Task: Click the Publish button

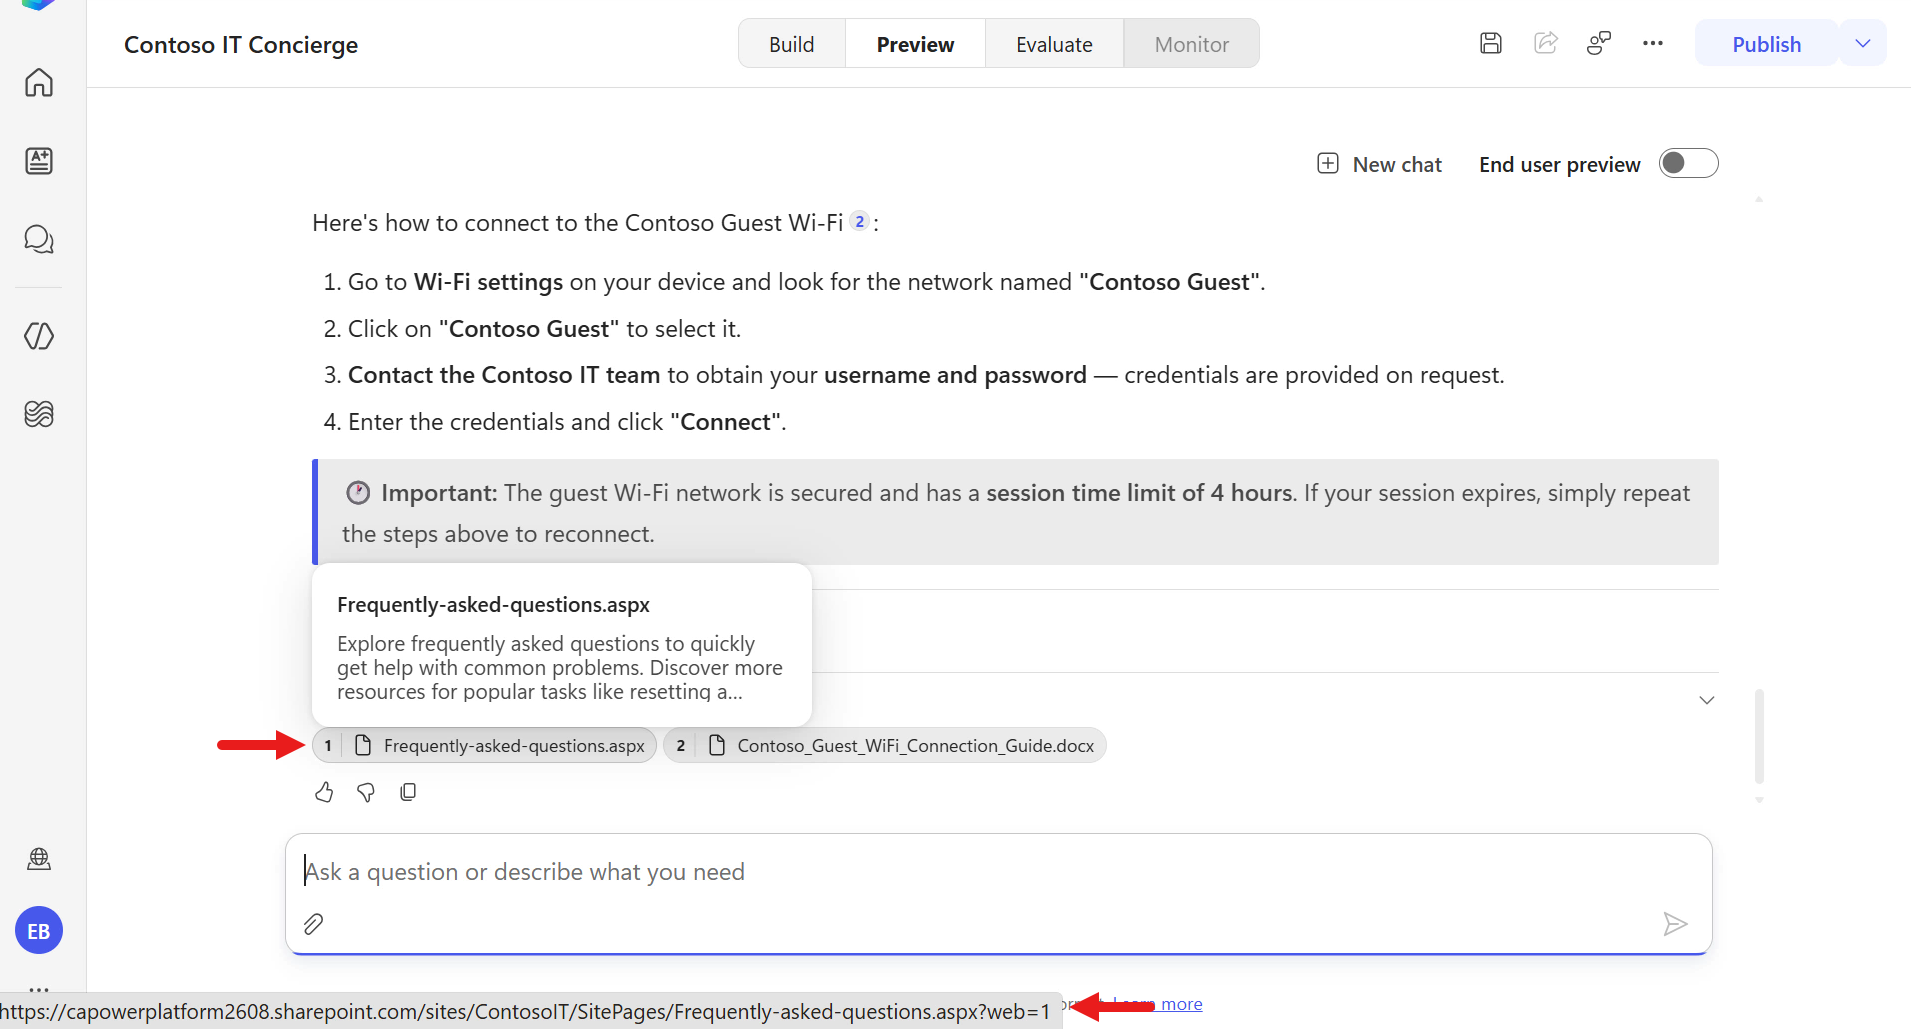Action: [x=1766, y=44]
